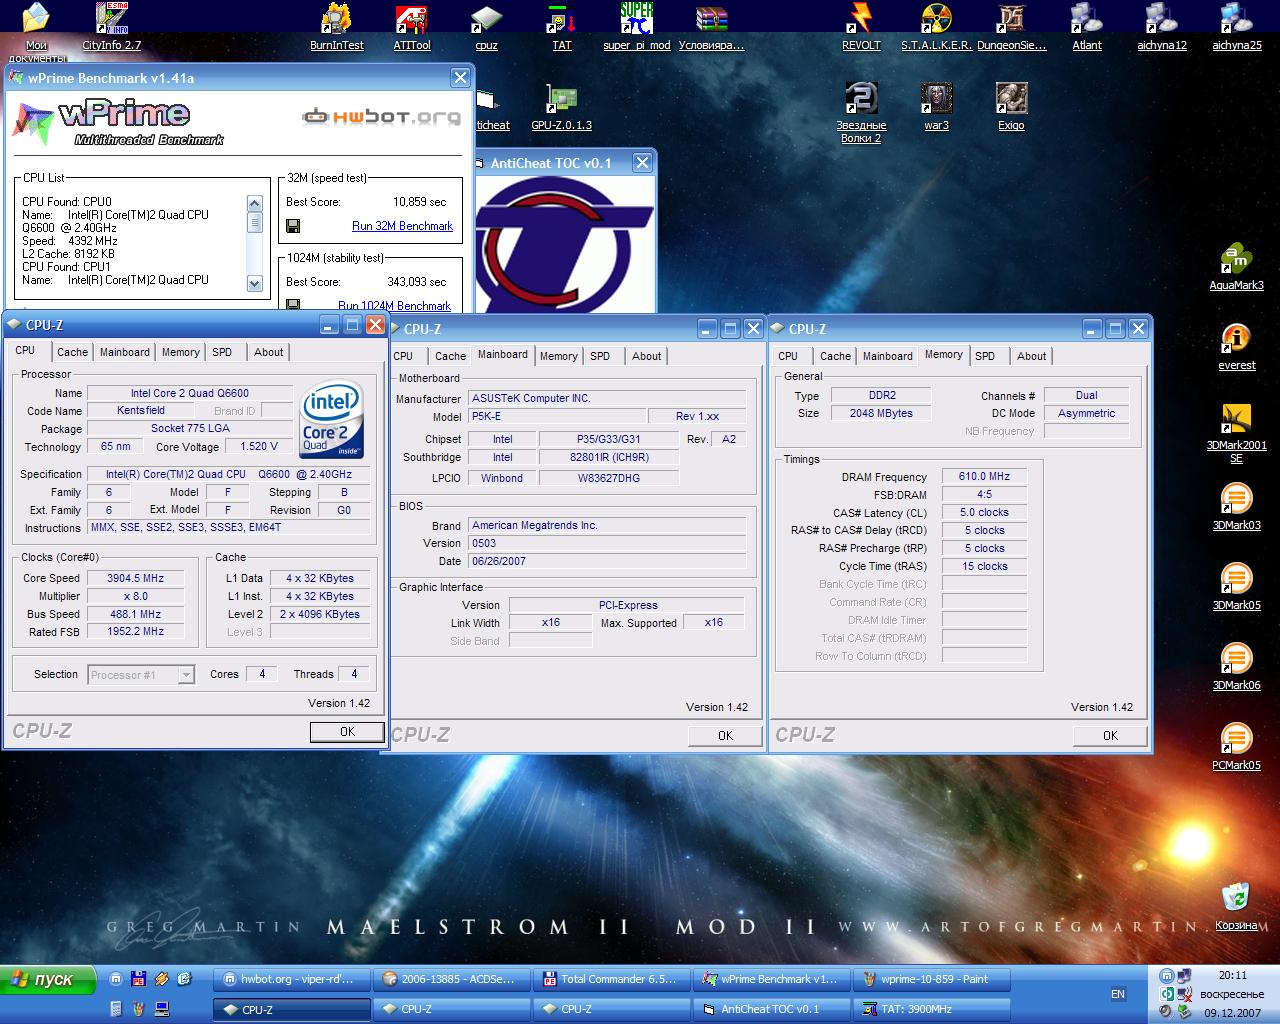Open the PCMark05 desktop icon

tap(1237, 746)
